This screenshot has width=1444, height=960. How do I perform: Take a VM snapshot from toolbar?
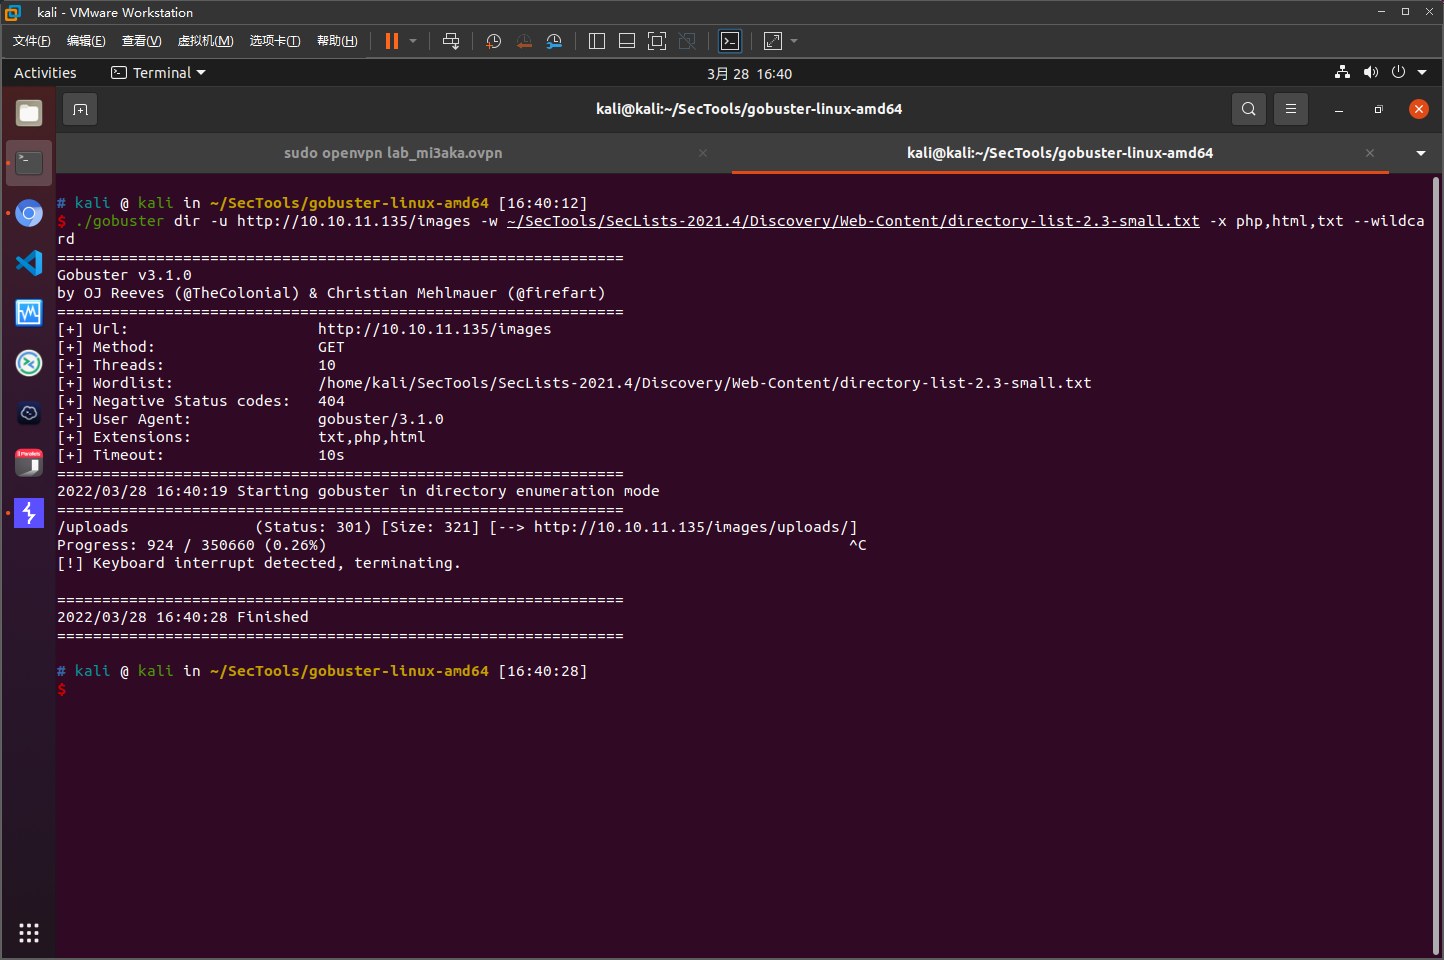click(x=493, y=41)
